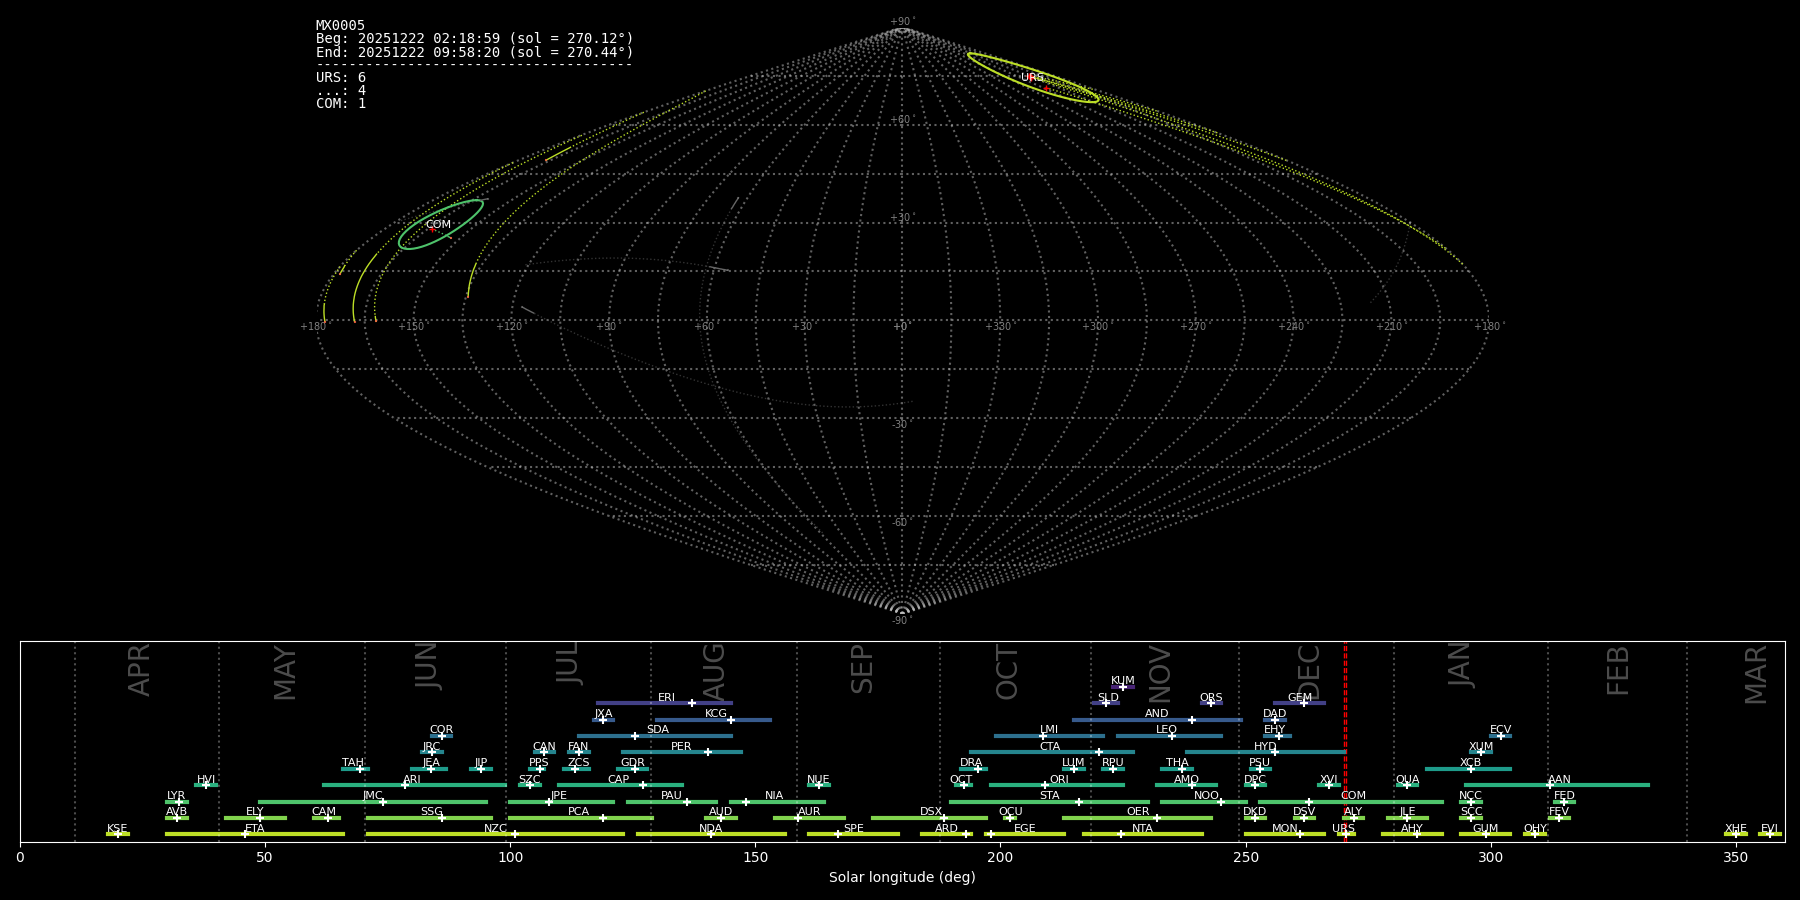Click the PER shower peak marker
Viewport: 1800px width, 900px height.
[708, 752]
